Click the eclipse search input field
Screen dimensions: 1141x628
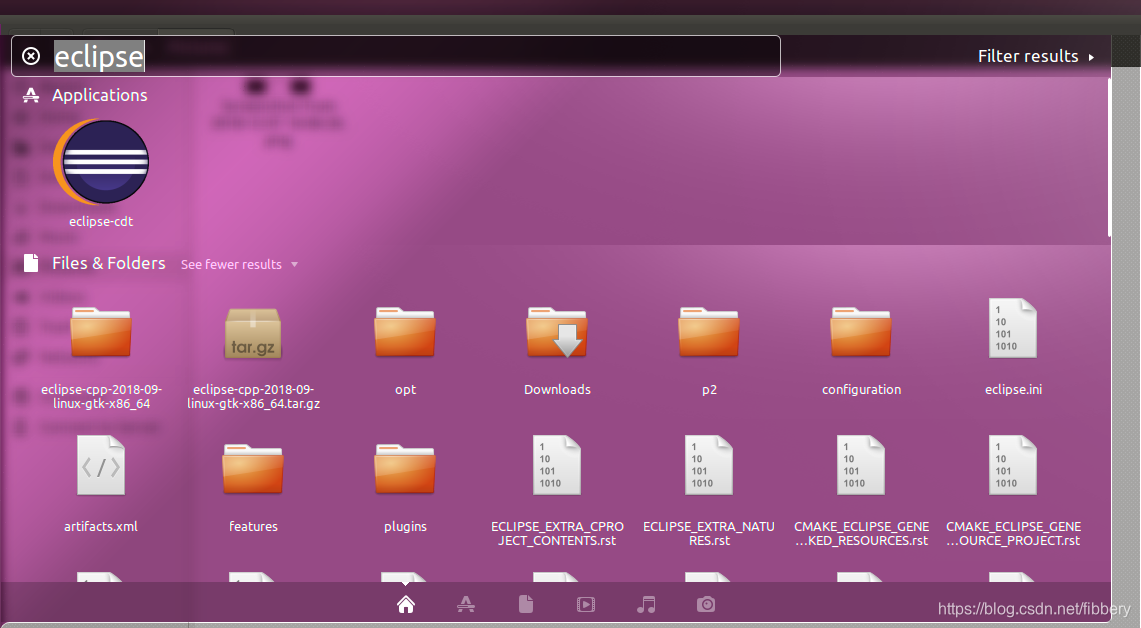tap(396, 56)
